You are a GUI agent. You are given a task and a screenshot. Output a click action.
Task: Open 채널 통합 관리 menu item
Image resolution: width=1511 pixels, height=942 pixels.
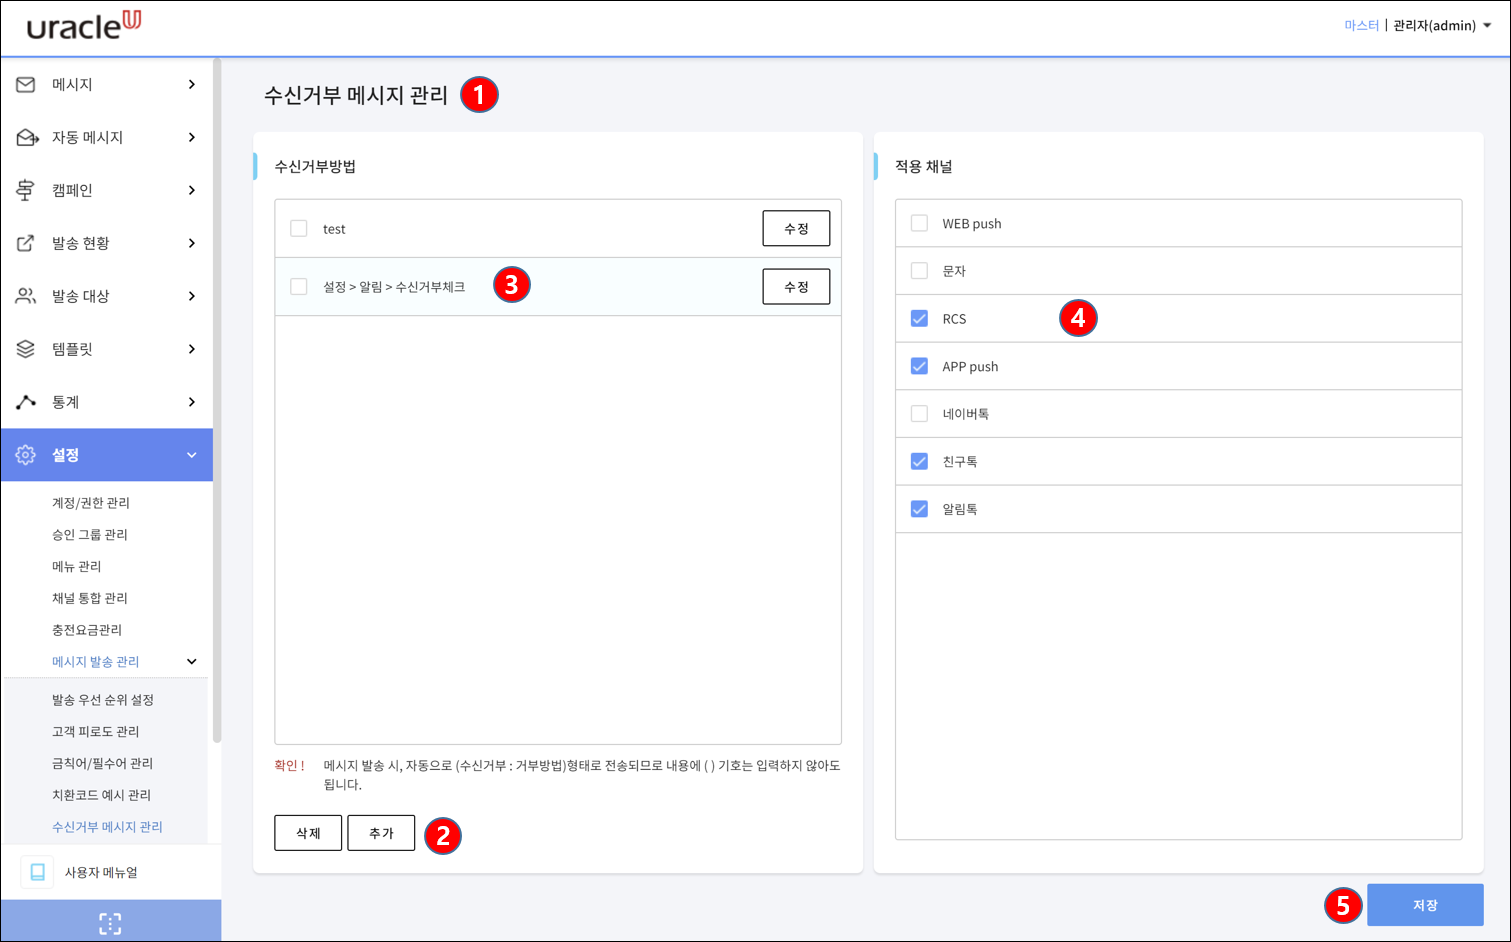click(90, 598)
